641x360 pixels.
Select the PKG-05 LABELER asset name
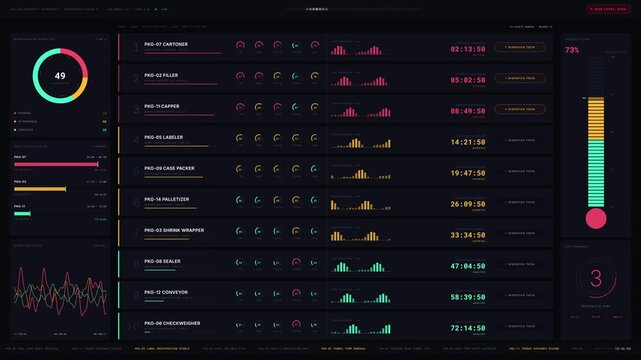point(164,137)
